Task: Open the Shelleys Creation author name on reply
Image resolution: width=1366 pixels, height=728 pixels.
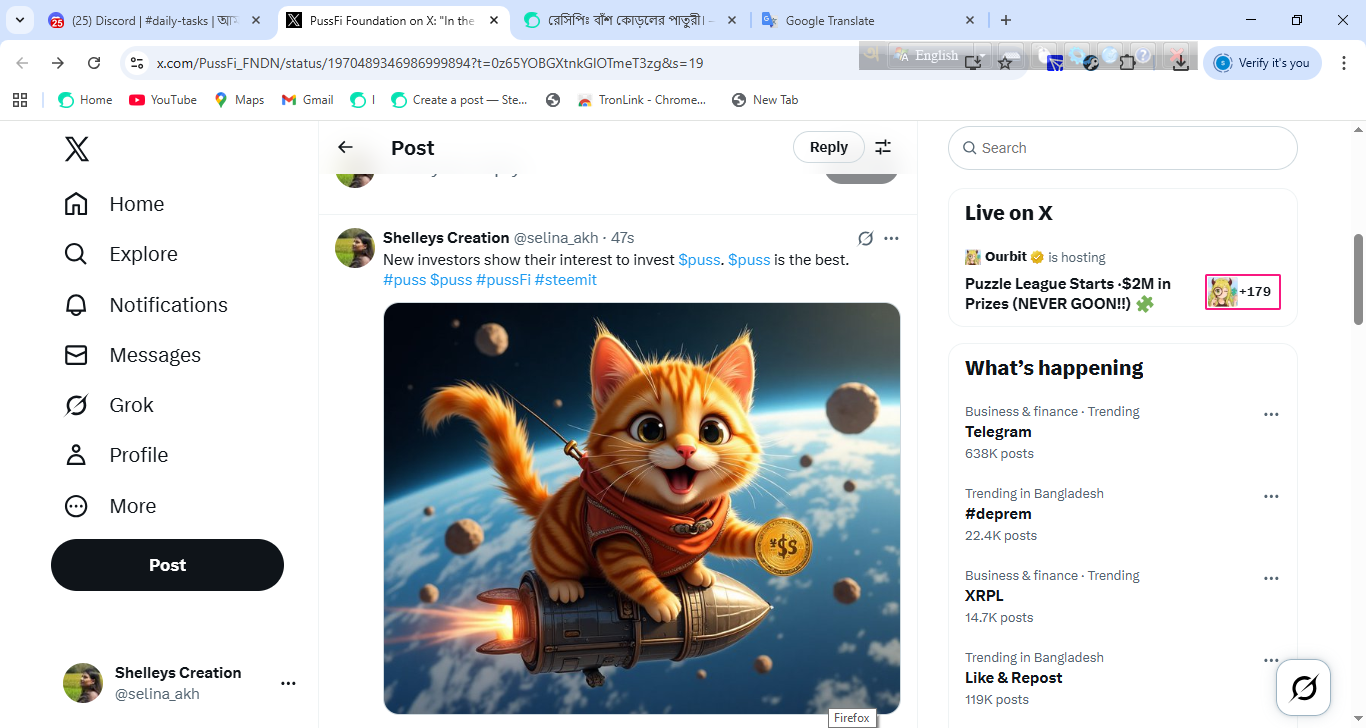Action: click(x=446, y=238)
